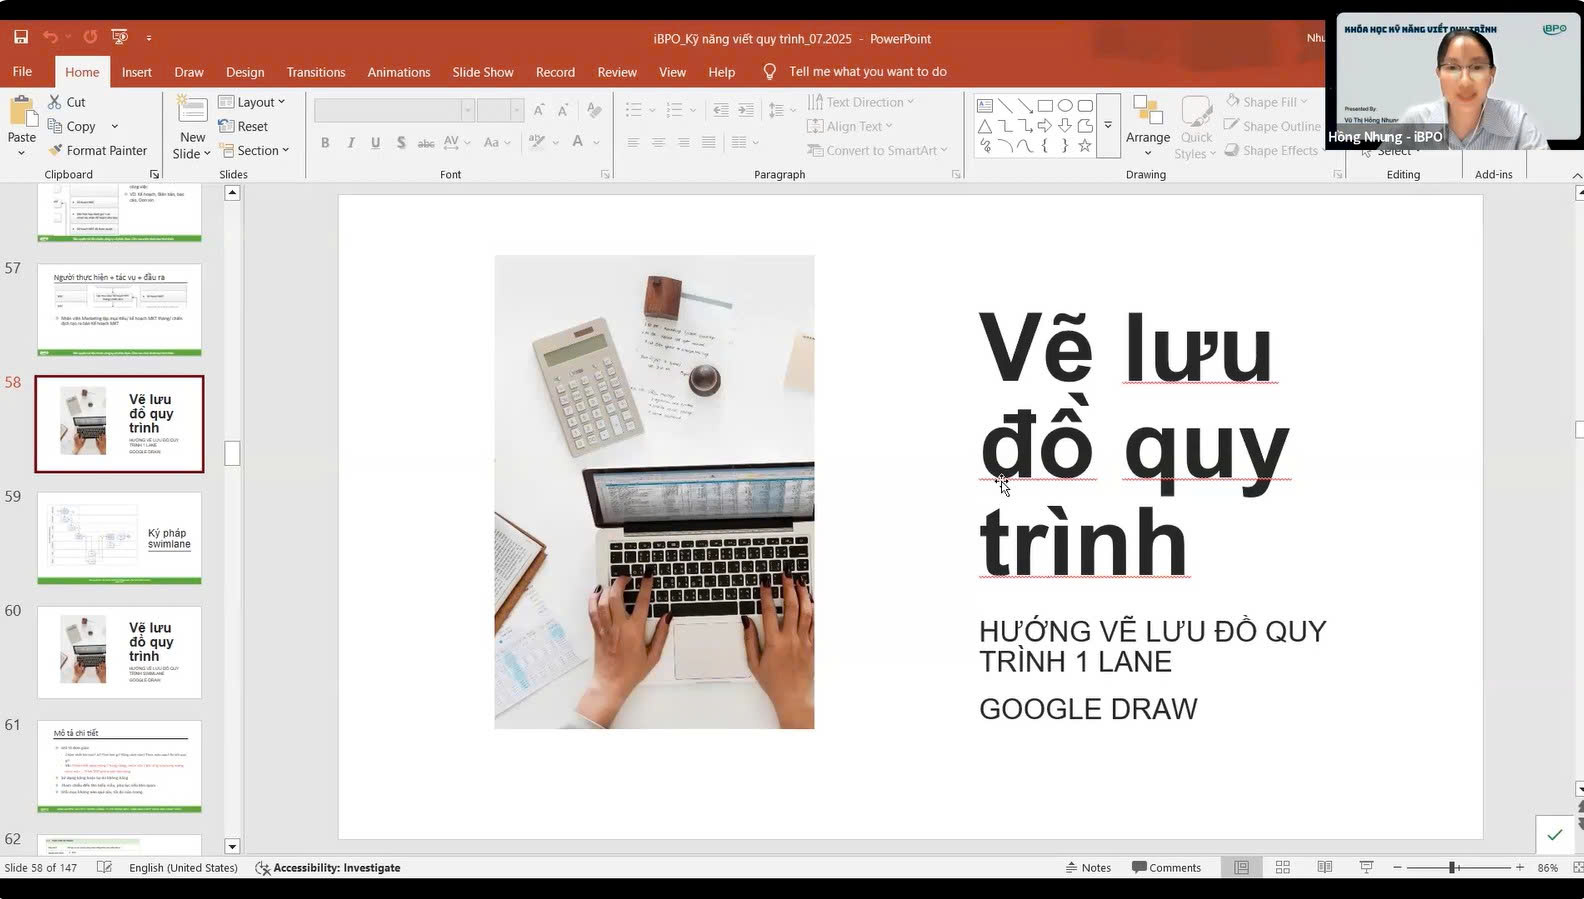
Task: Expand the Layout dropdown
Action: pyautogui.click(x=252, y=102)
